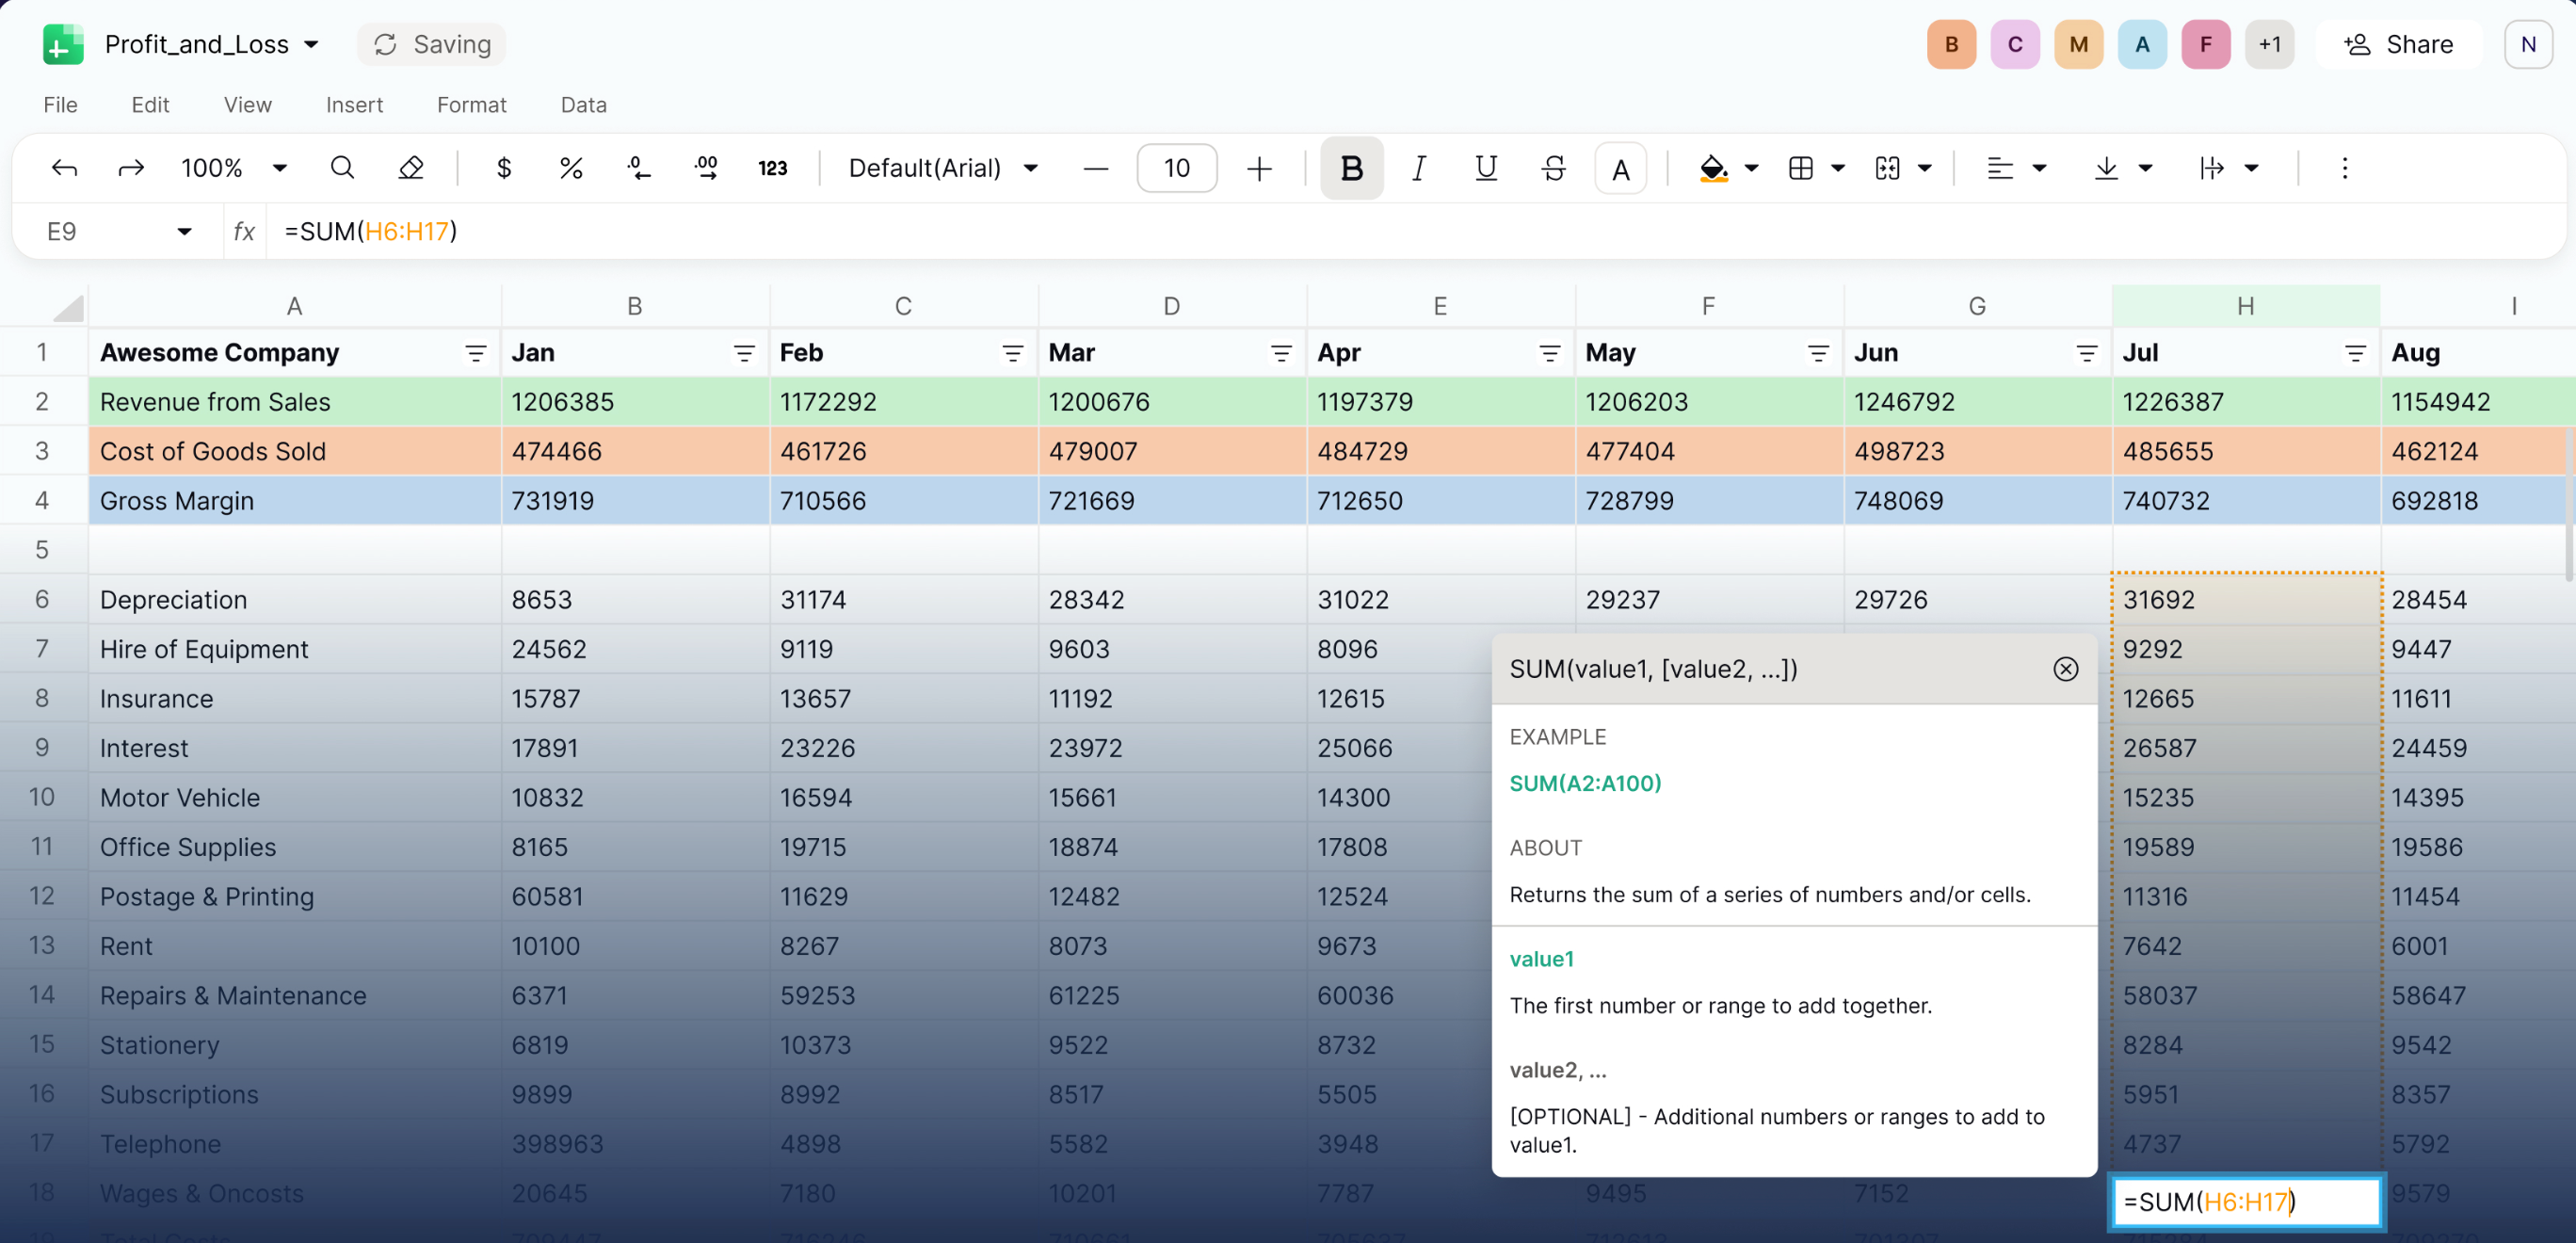Close the SUM function help popup
The image size is (2576, 1243).
[x=2065, y=669]
